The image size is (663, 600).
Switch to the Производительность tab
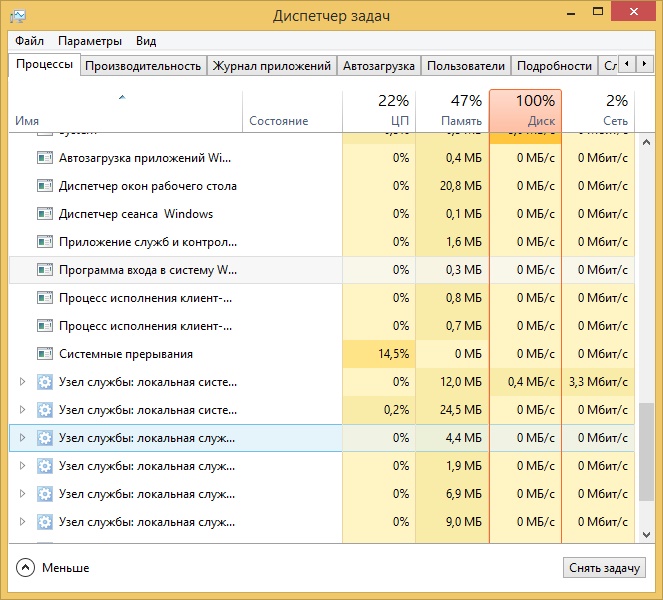(x=143, y=66)
